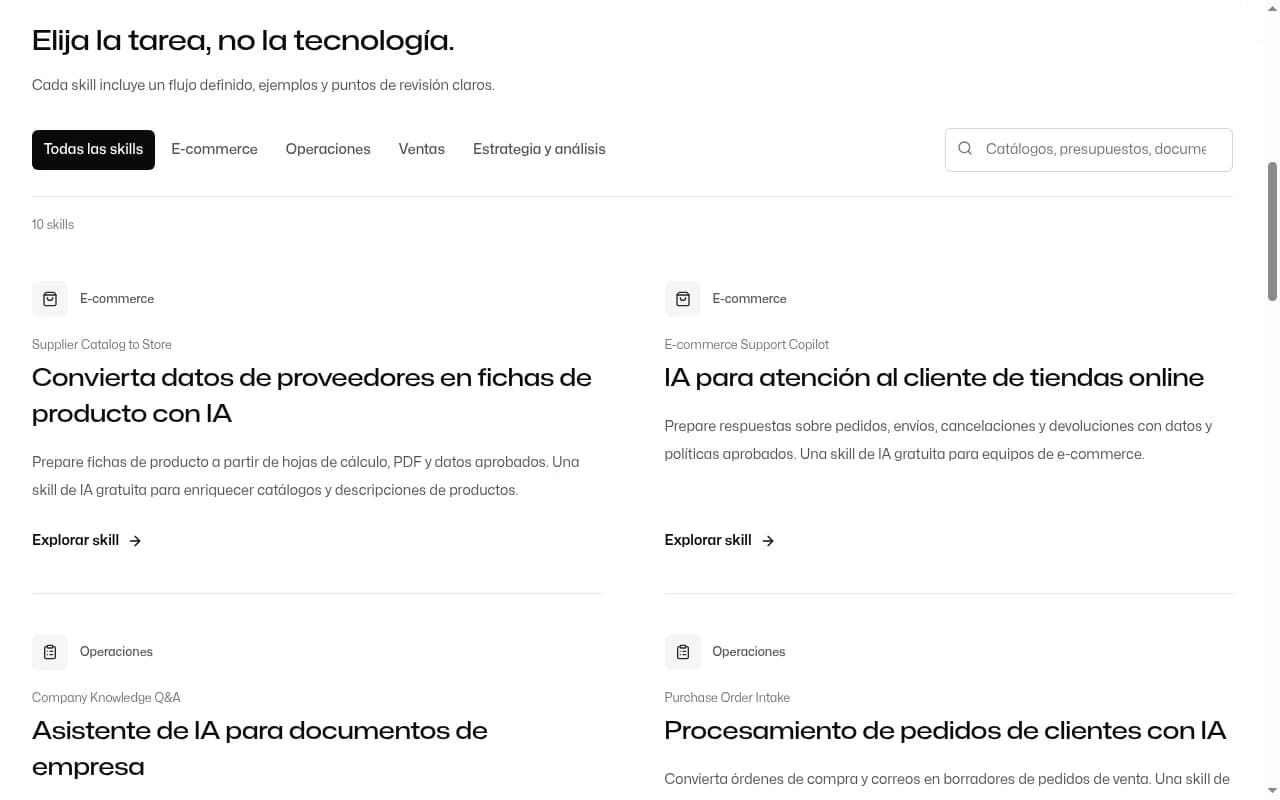Screen dimensions: 1280x800
Task: Select the Todas las skills tab
Action: coord(93,150)
